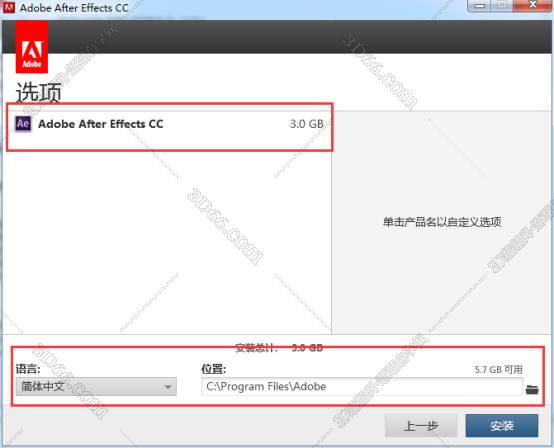Open the 简体中文 language dropdown
The height and width of the screenshot is (448, 554).
(x=96, y=386)
